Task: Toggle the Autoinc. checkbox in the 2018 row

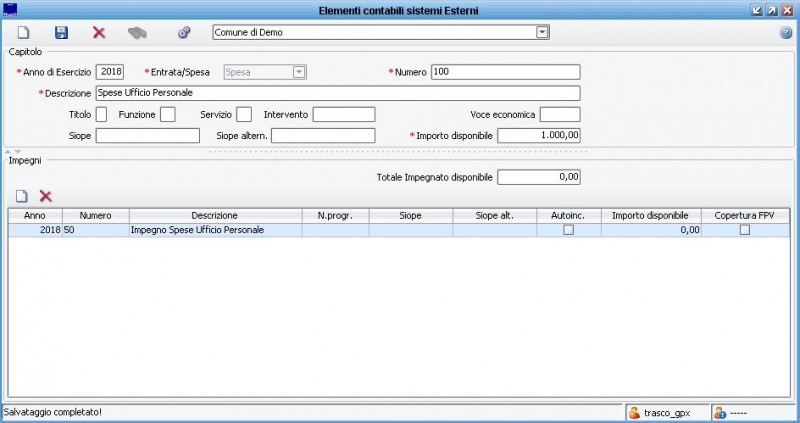Action: [568, 230]
